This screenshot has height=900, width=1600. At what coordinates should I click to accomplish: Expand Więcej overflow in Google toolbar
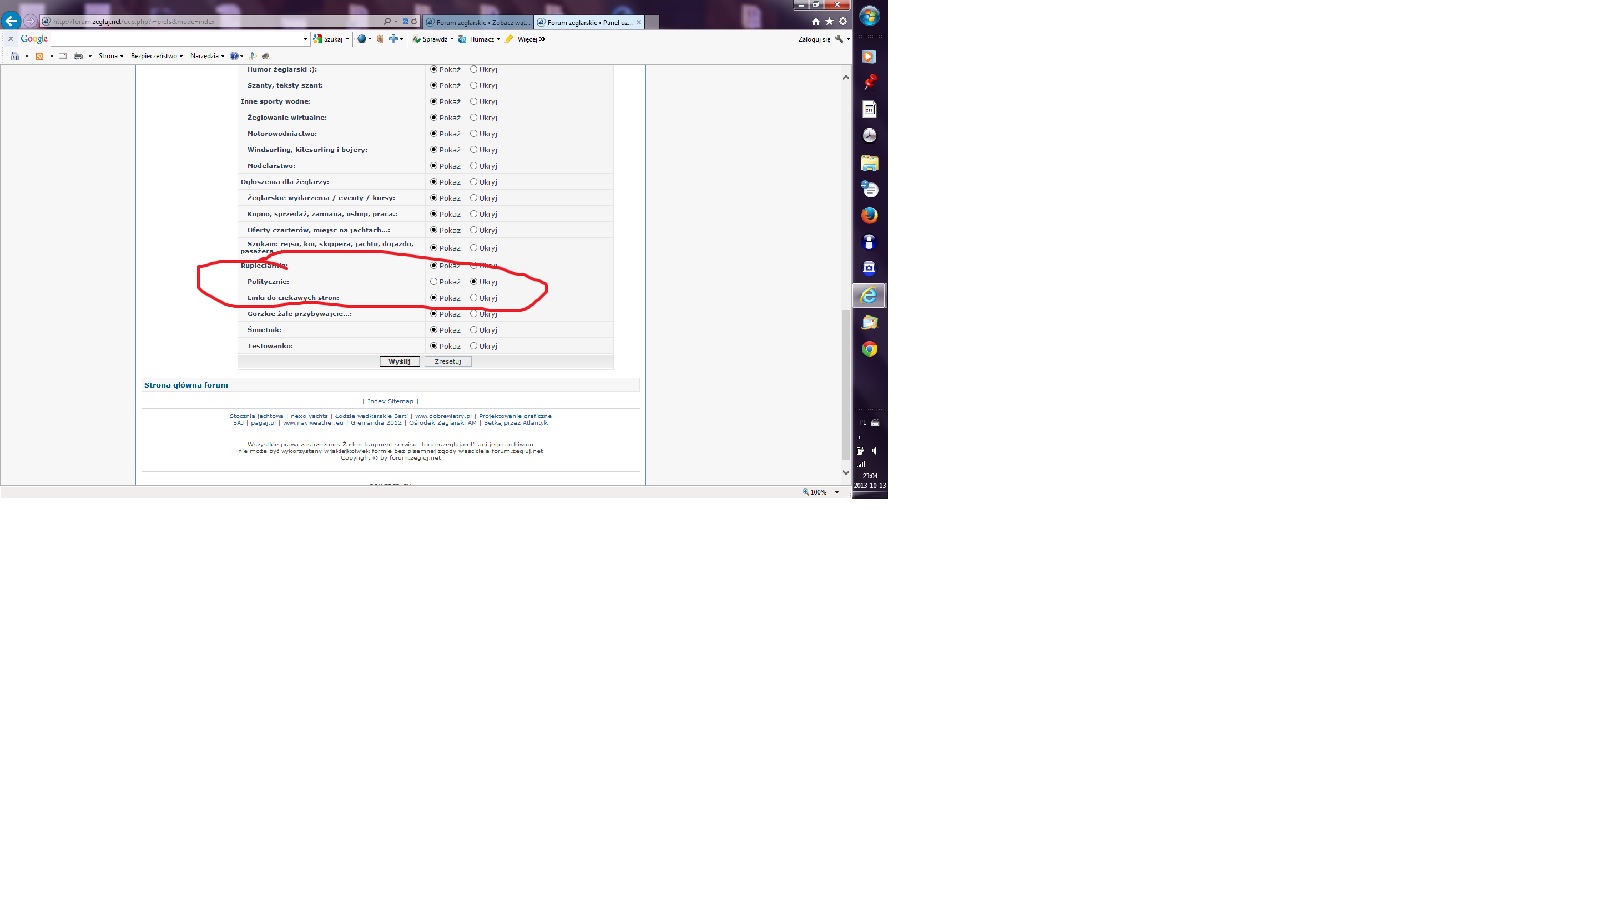coord(531,39)
